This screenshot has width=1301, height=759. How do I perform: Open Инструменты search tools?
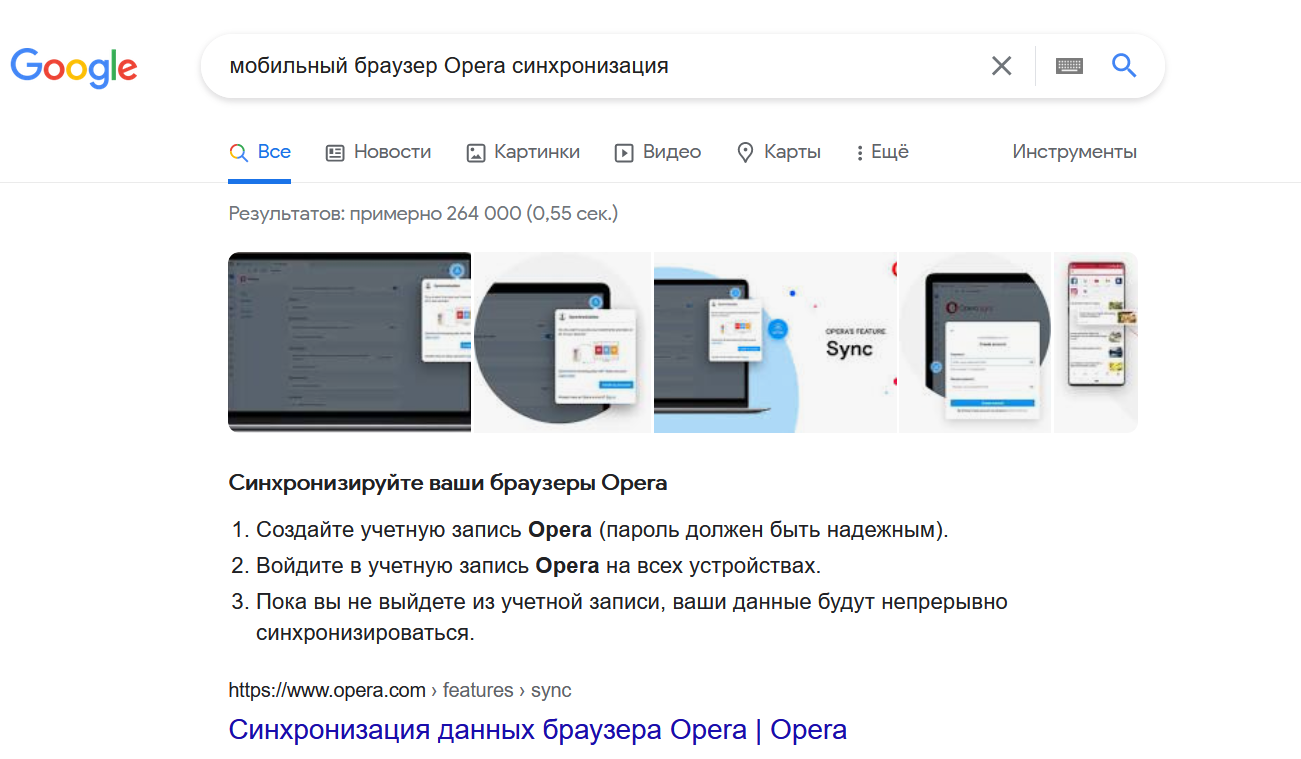coord(1074,152)
